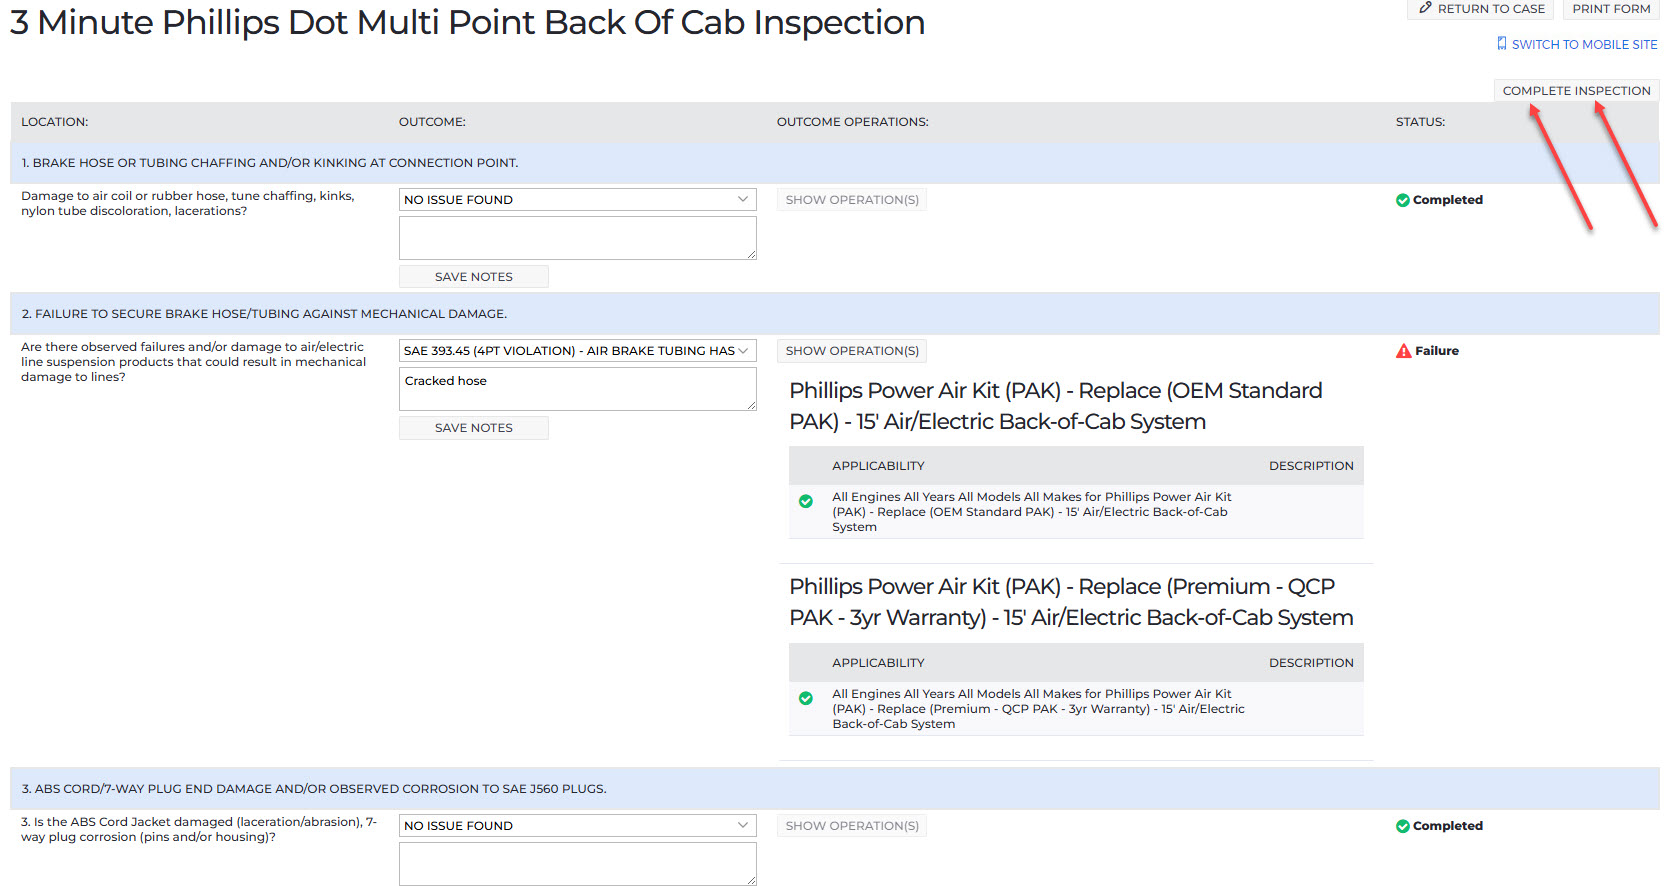This screenshot has height=886, width=1675.
Task: Click green check icon for Premium QCP PAK applicability
Action: (x=806, y=698)
